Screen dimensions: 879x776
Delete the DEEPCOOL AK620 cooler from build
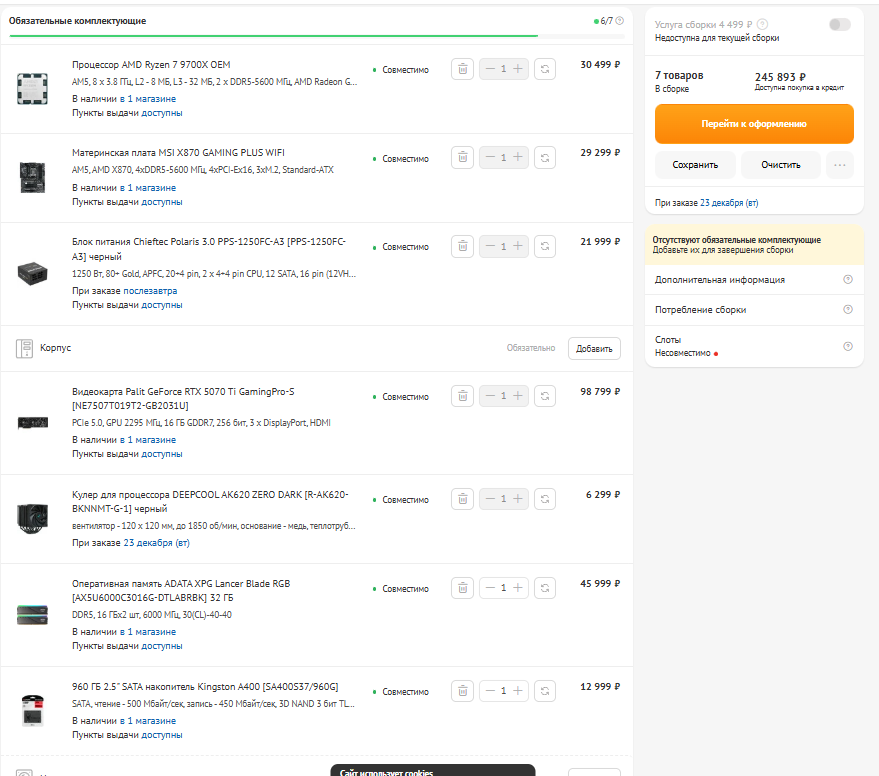[462, 499]
